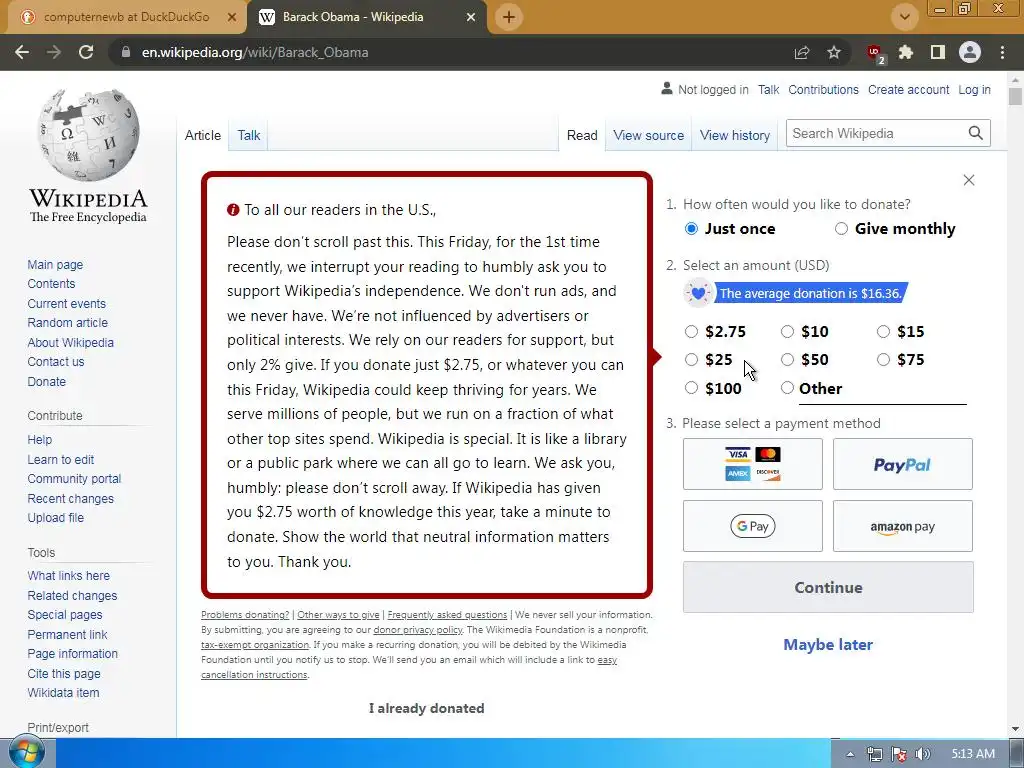Click the red info icon in banner

click(x=233, y=210)
